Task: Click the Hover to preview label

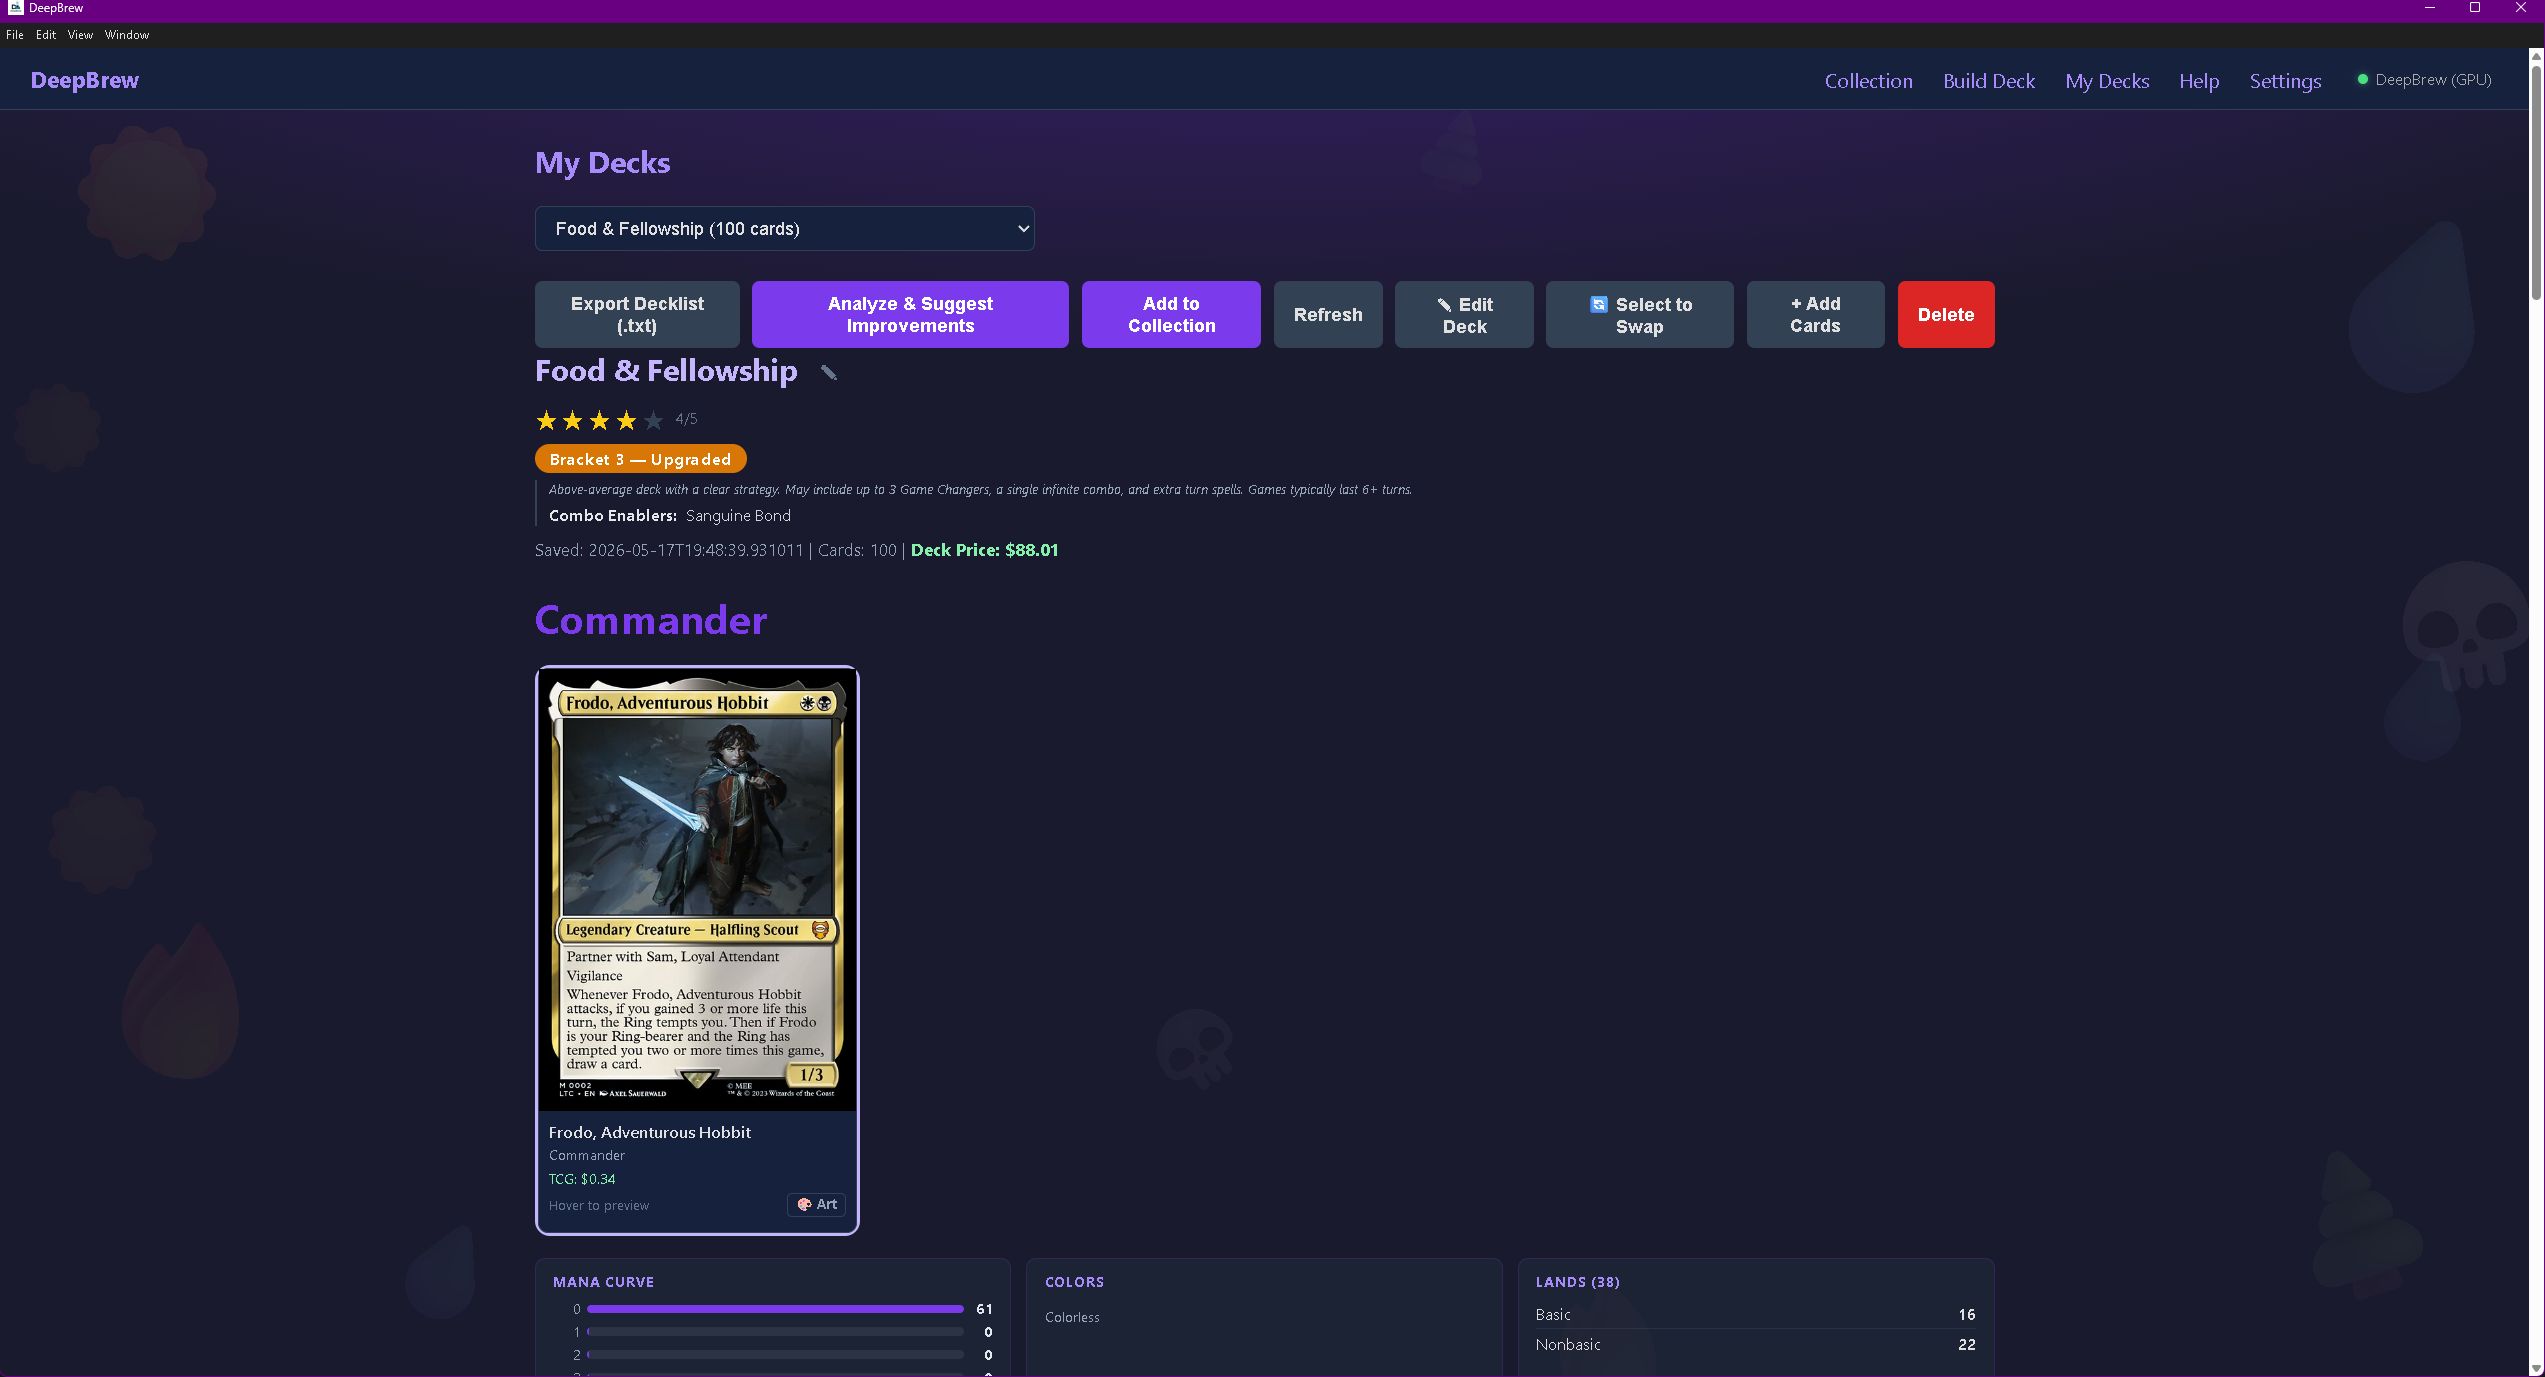Action: point(599,1205)
